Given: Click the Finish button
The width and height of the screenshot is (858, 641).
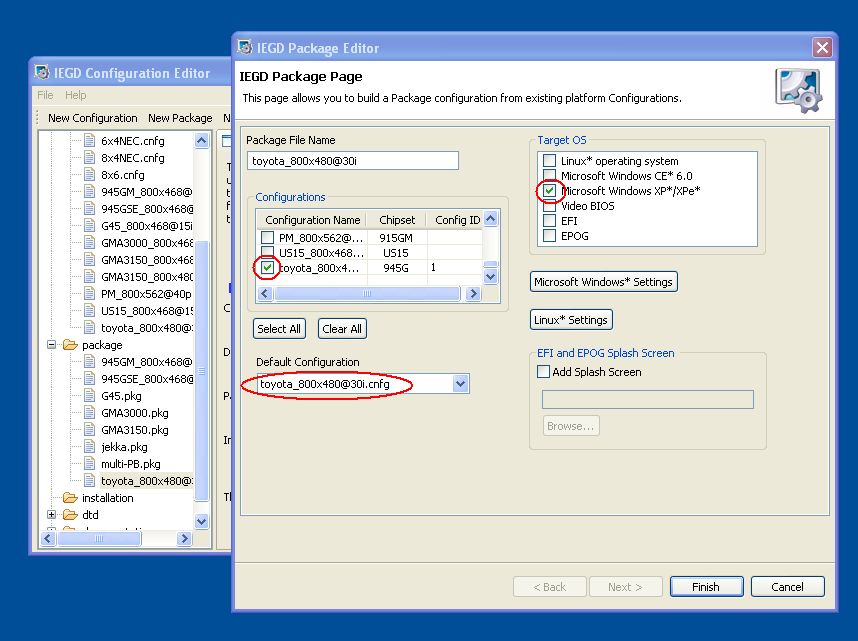Looking at the screenshot, I should pyautogui.click(x=705, y=587).
